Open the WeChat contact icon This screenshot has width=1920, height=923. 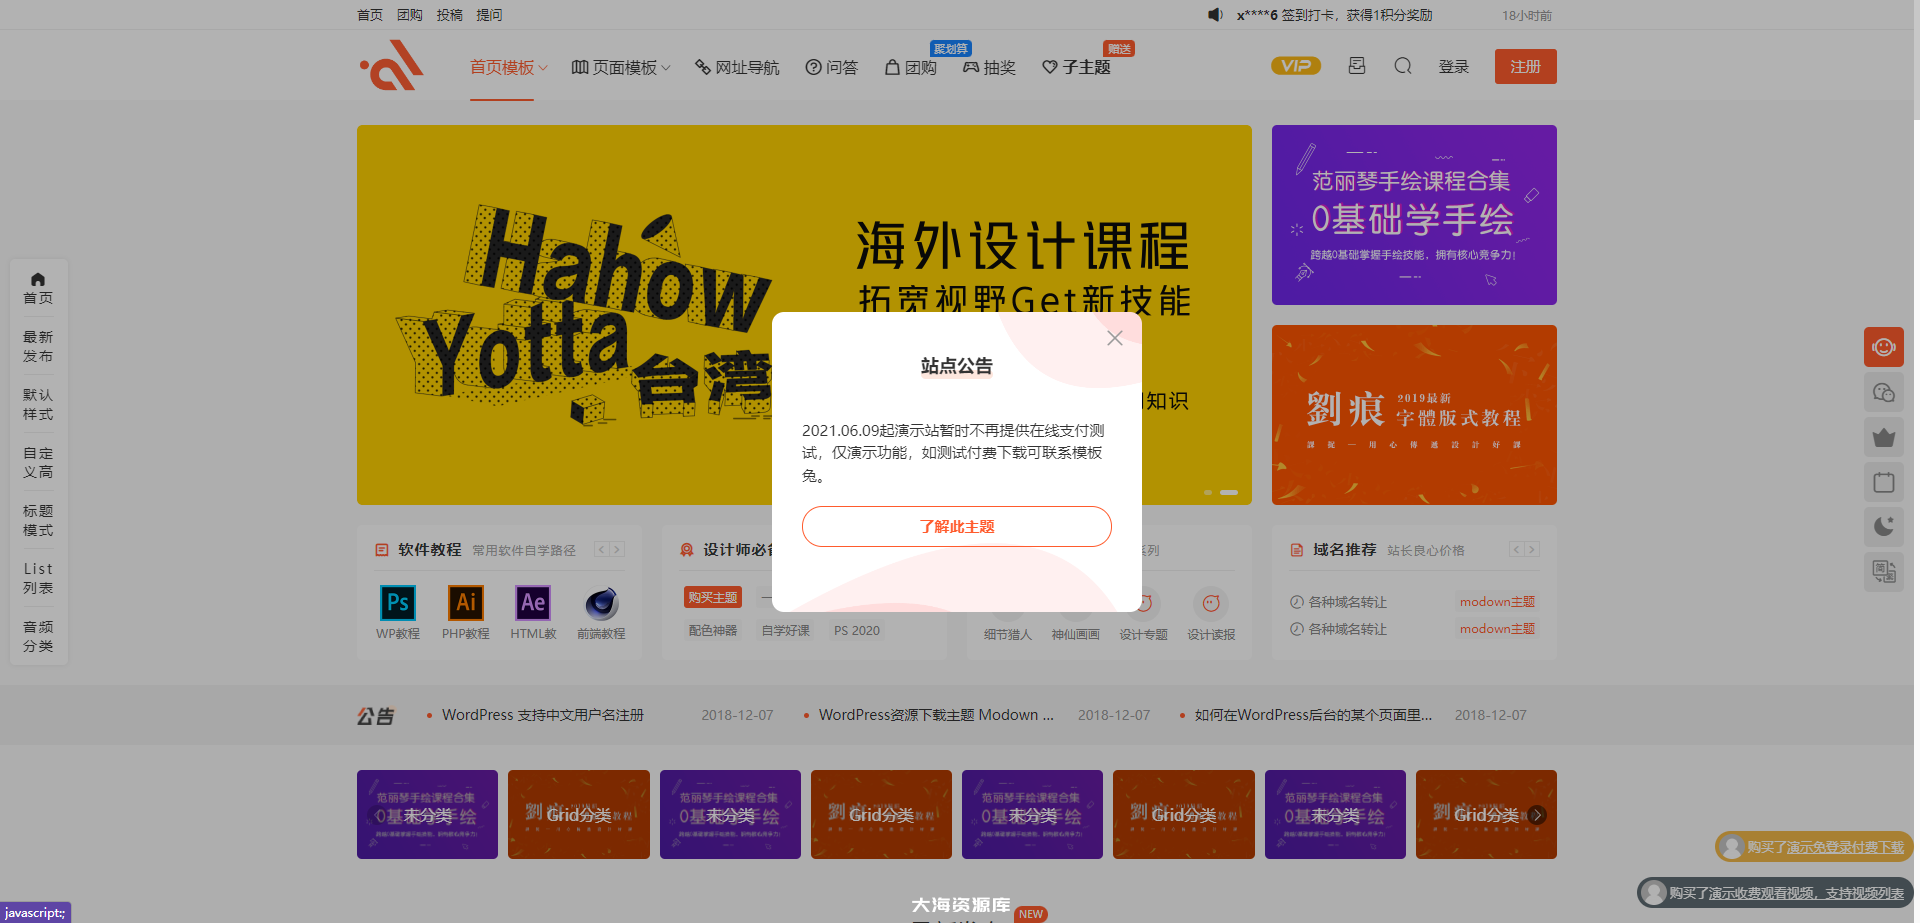point(1884,392)
